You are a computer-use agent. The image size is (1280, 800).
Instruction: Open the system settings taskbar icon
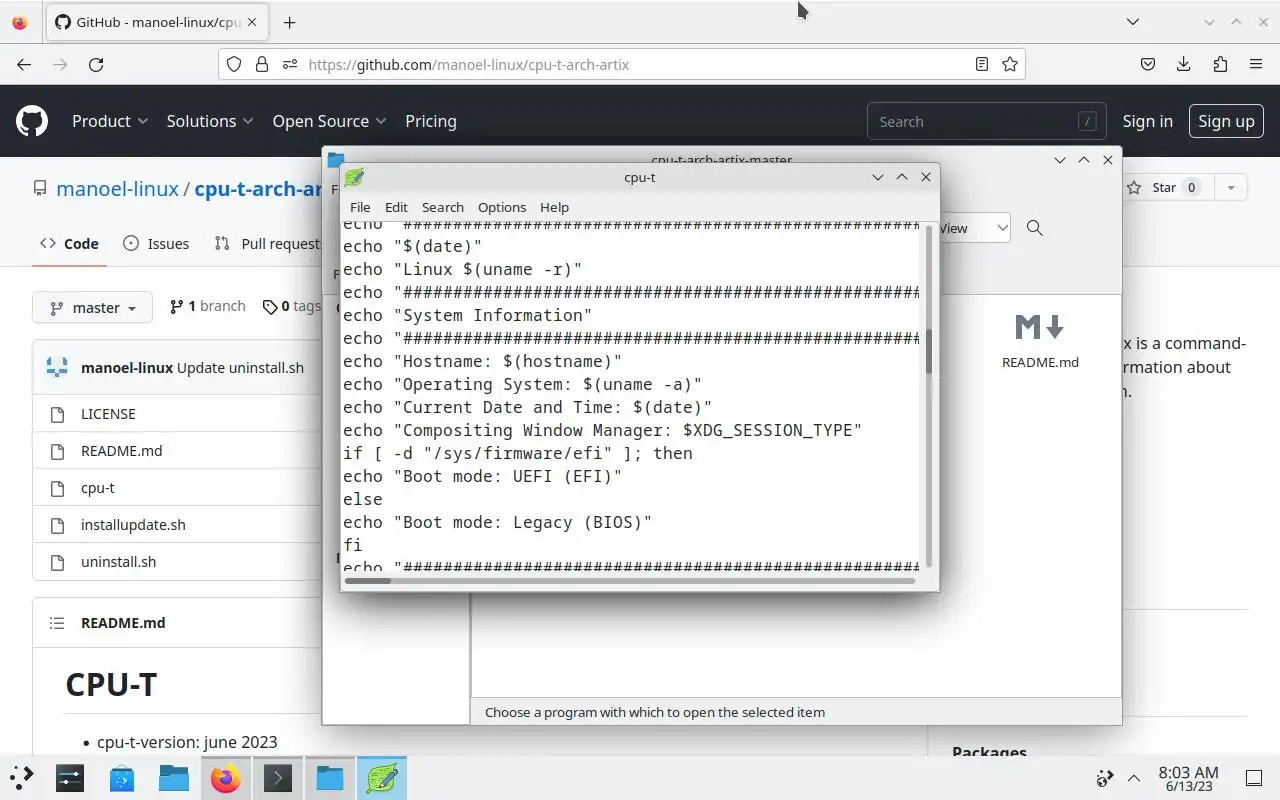pos(70,777)
